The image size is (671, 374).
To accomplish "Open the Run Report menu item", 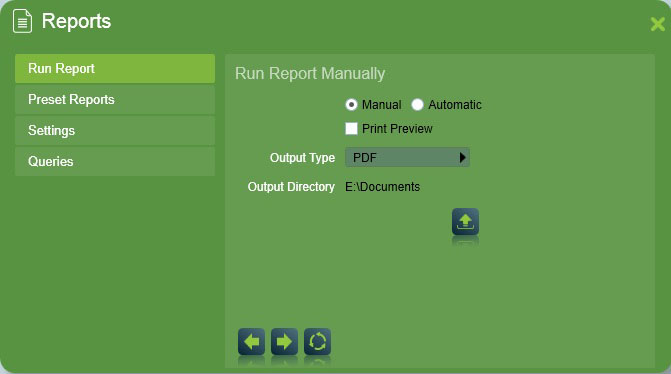I will pos(115,68).
